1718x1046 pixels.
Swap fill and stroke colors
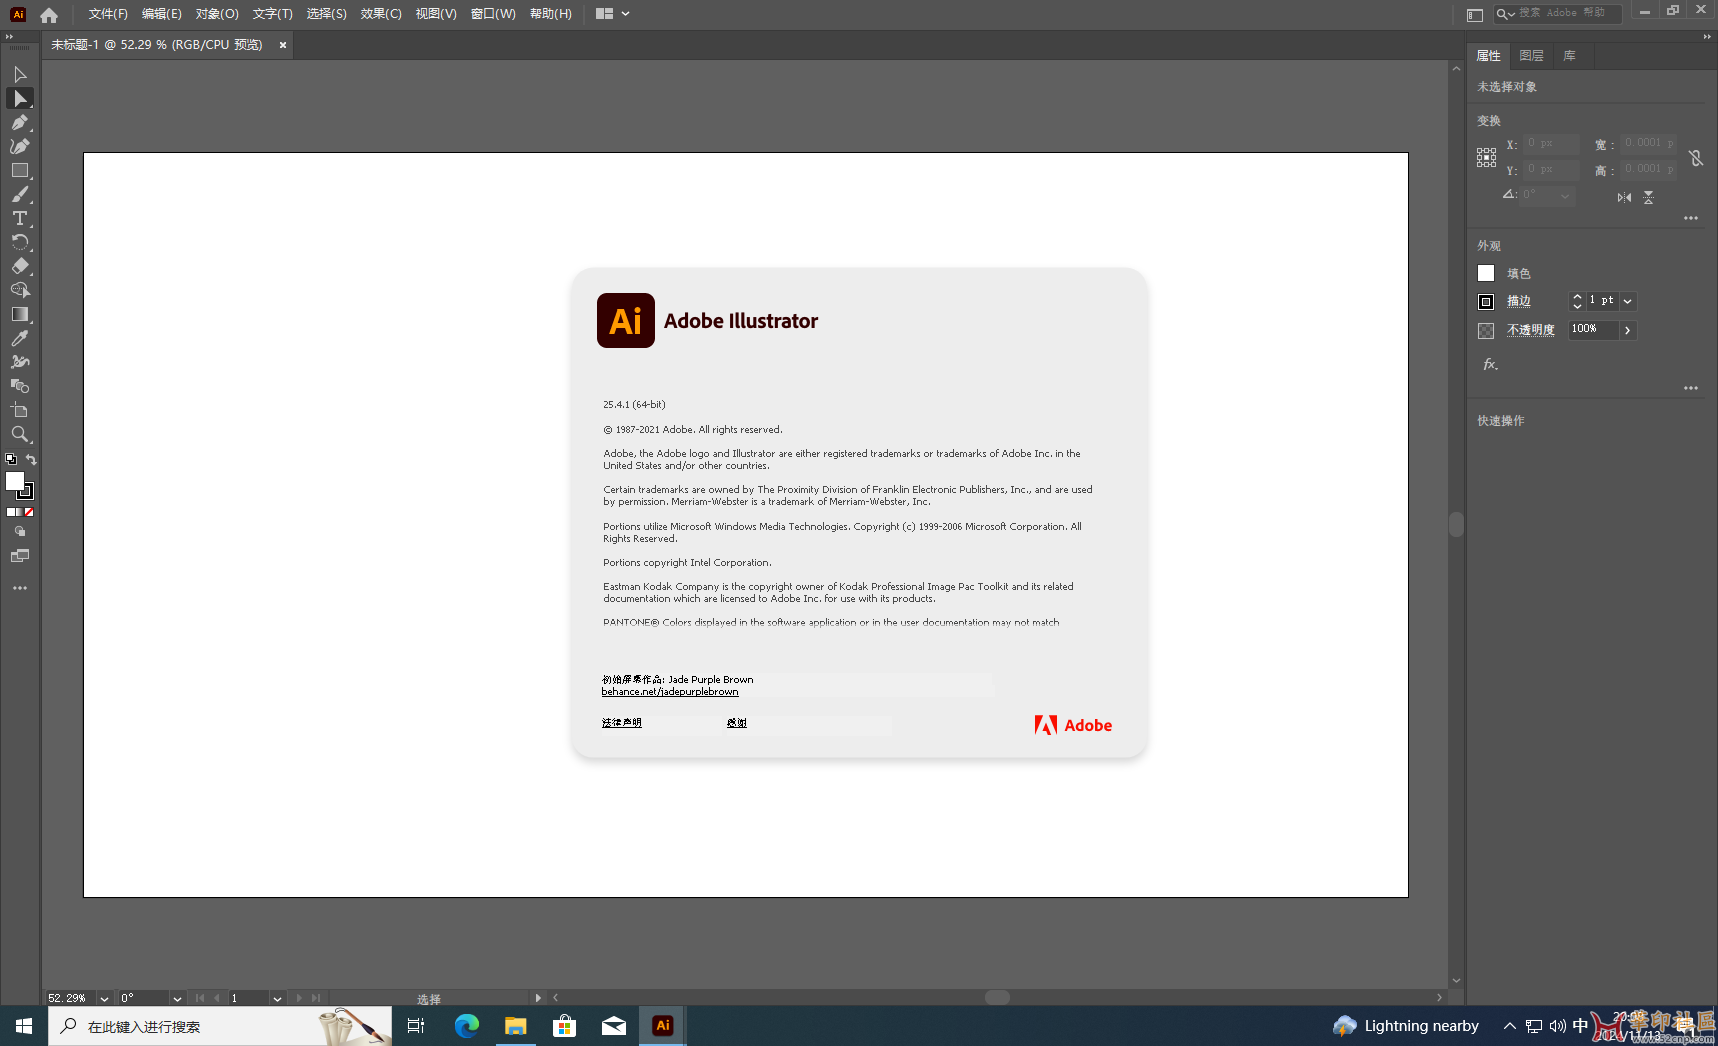(x=31, y=459)
